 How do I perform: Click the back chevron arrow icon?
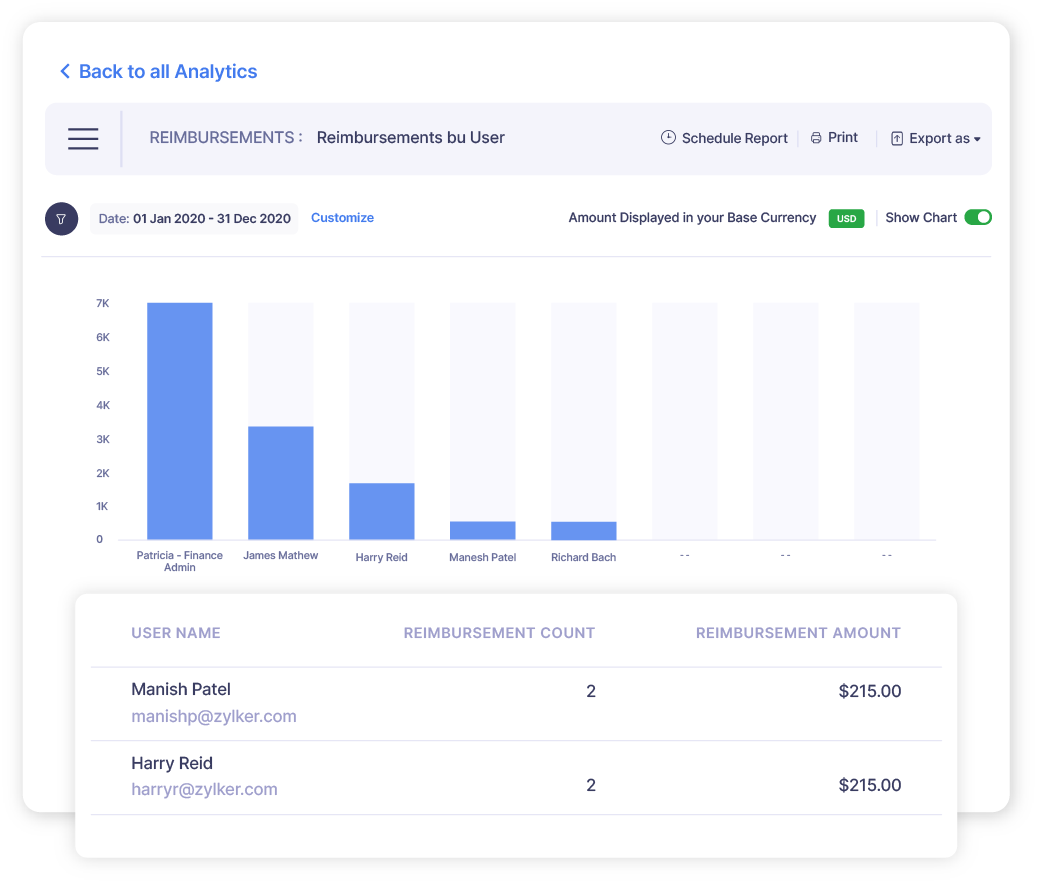pyautogui.click(x=64, y=71)
